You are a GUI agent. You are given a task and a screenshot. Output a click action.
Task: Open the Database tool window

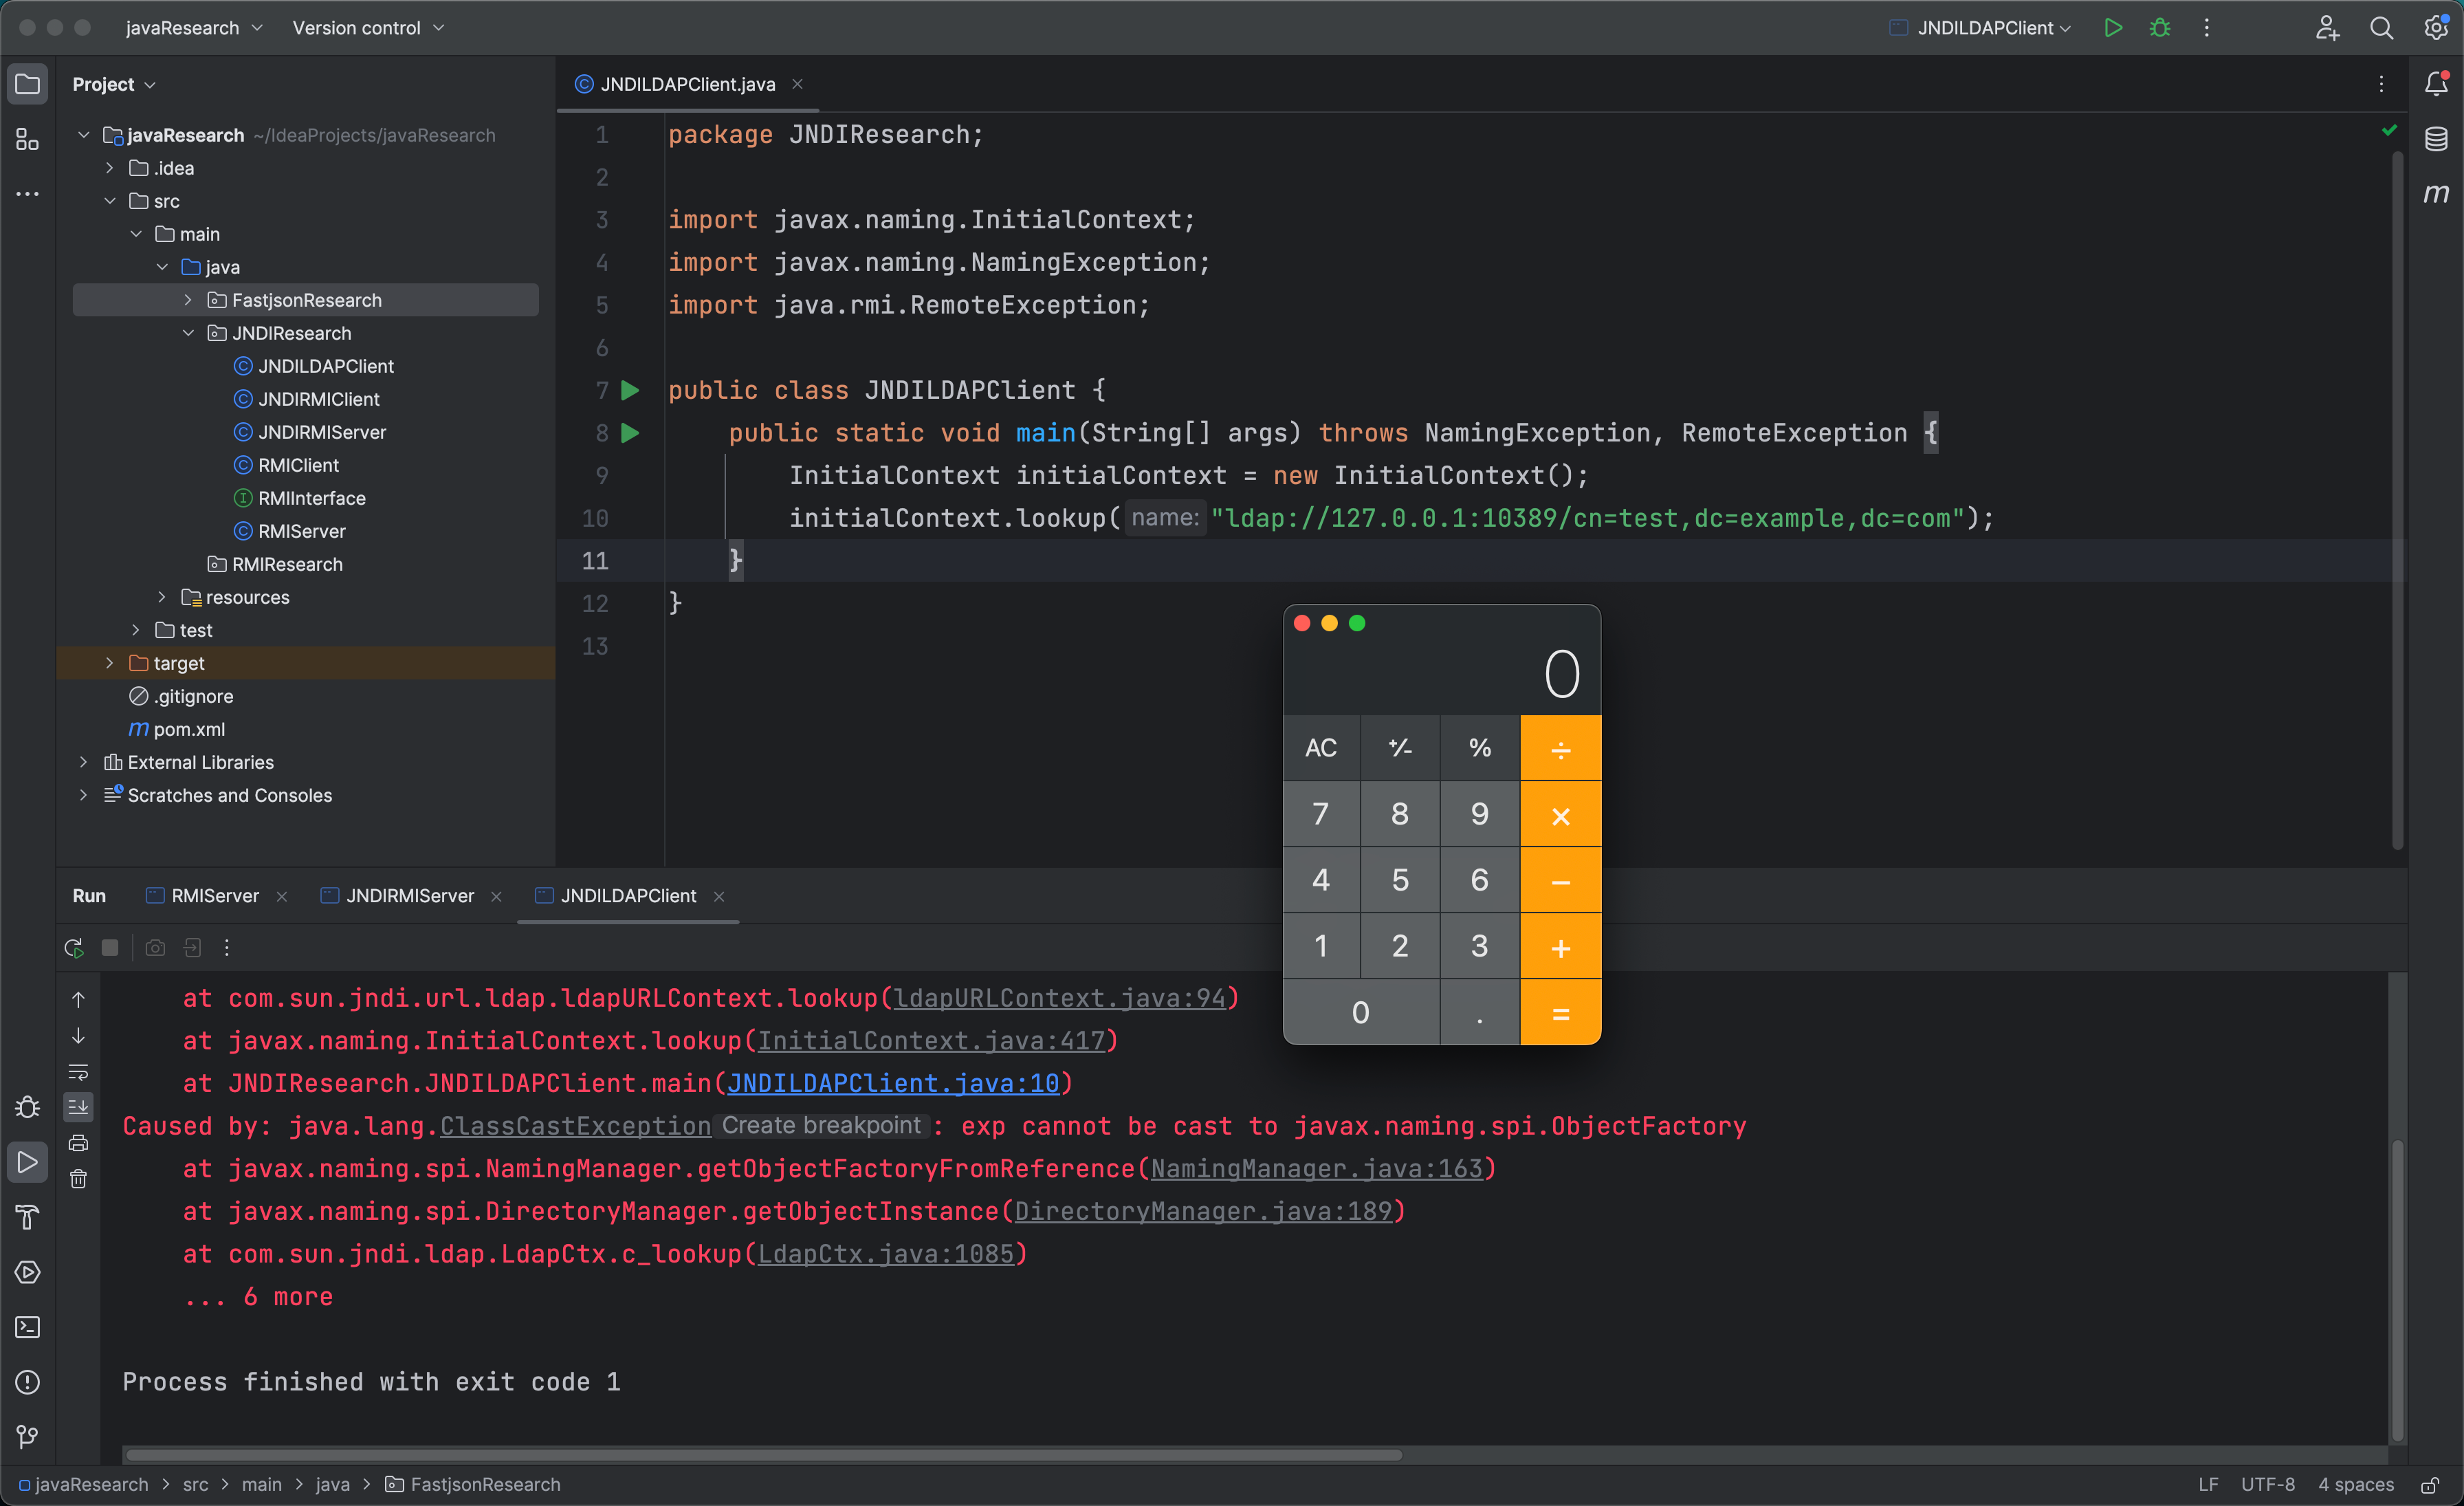tap(2436, 139)
